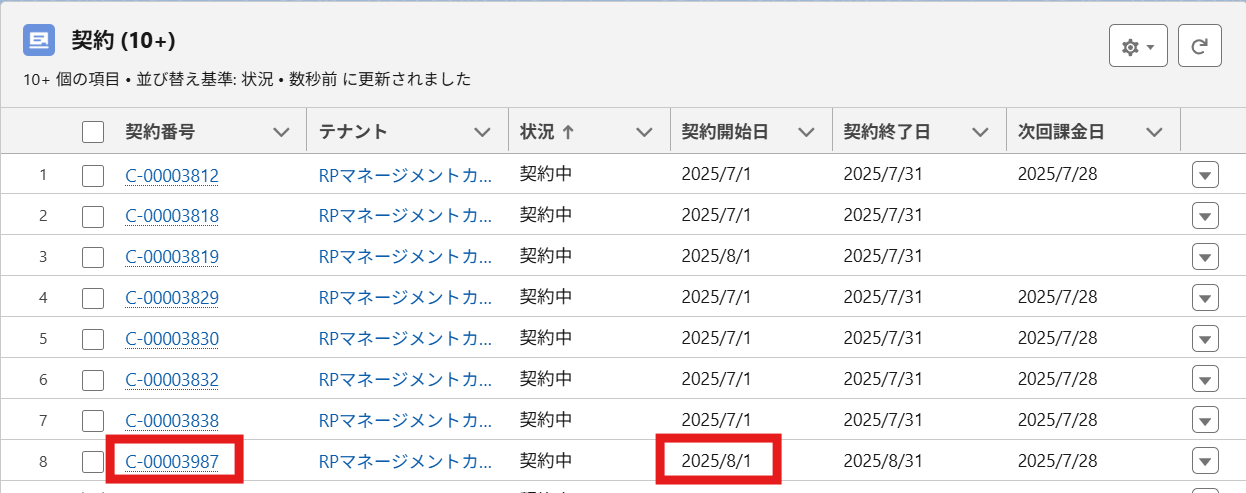The image size is (1246, 493).
Task: Click the 契約 object icon in header
Action: pyautogui.click(x=39, y=41)
